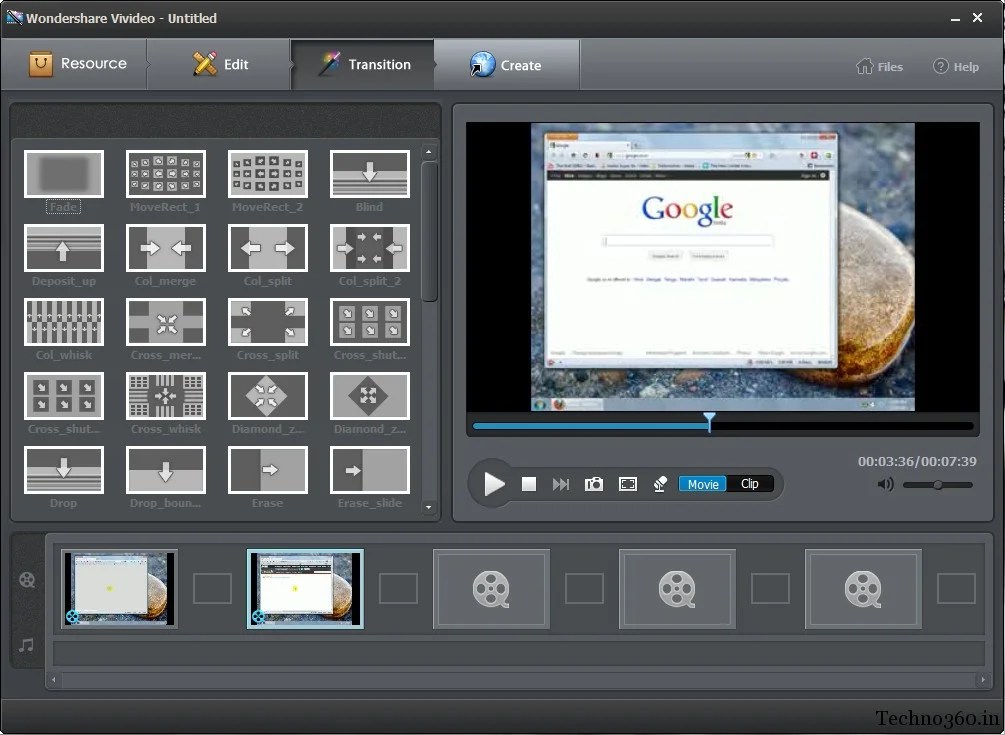Click the video track reel icon
The image size is (1005, 735).
tap(27, 580)
